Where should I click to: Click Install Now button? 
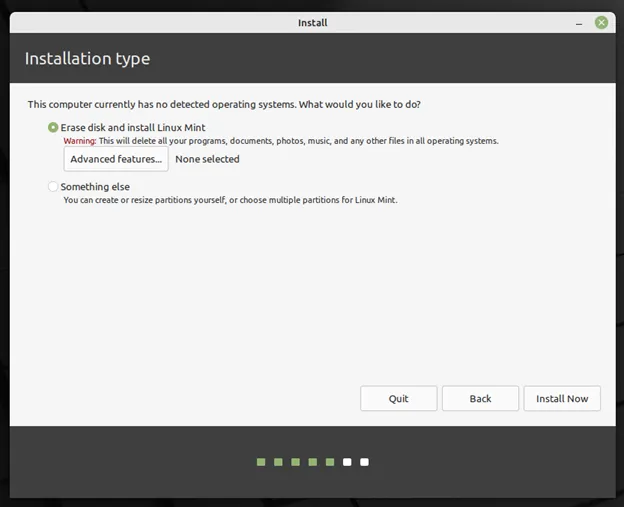[562, 398]
